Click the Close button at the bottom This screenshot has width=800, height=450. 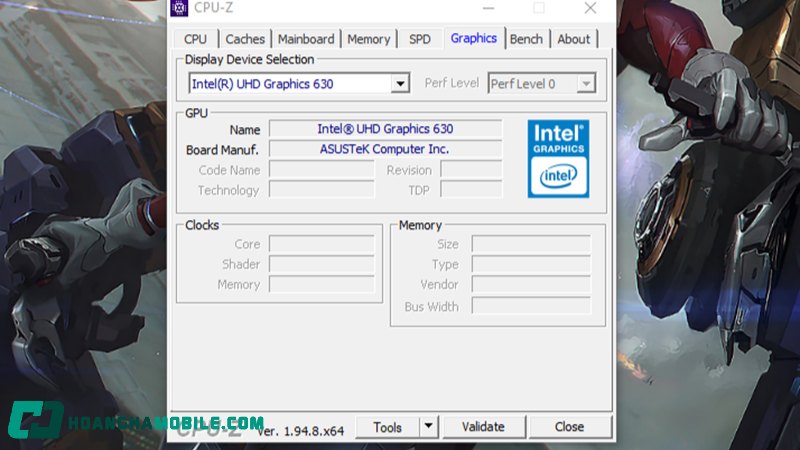[569, 427]
